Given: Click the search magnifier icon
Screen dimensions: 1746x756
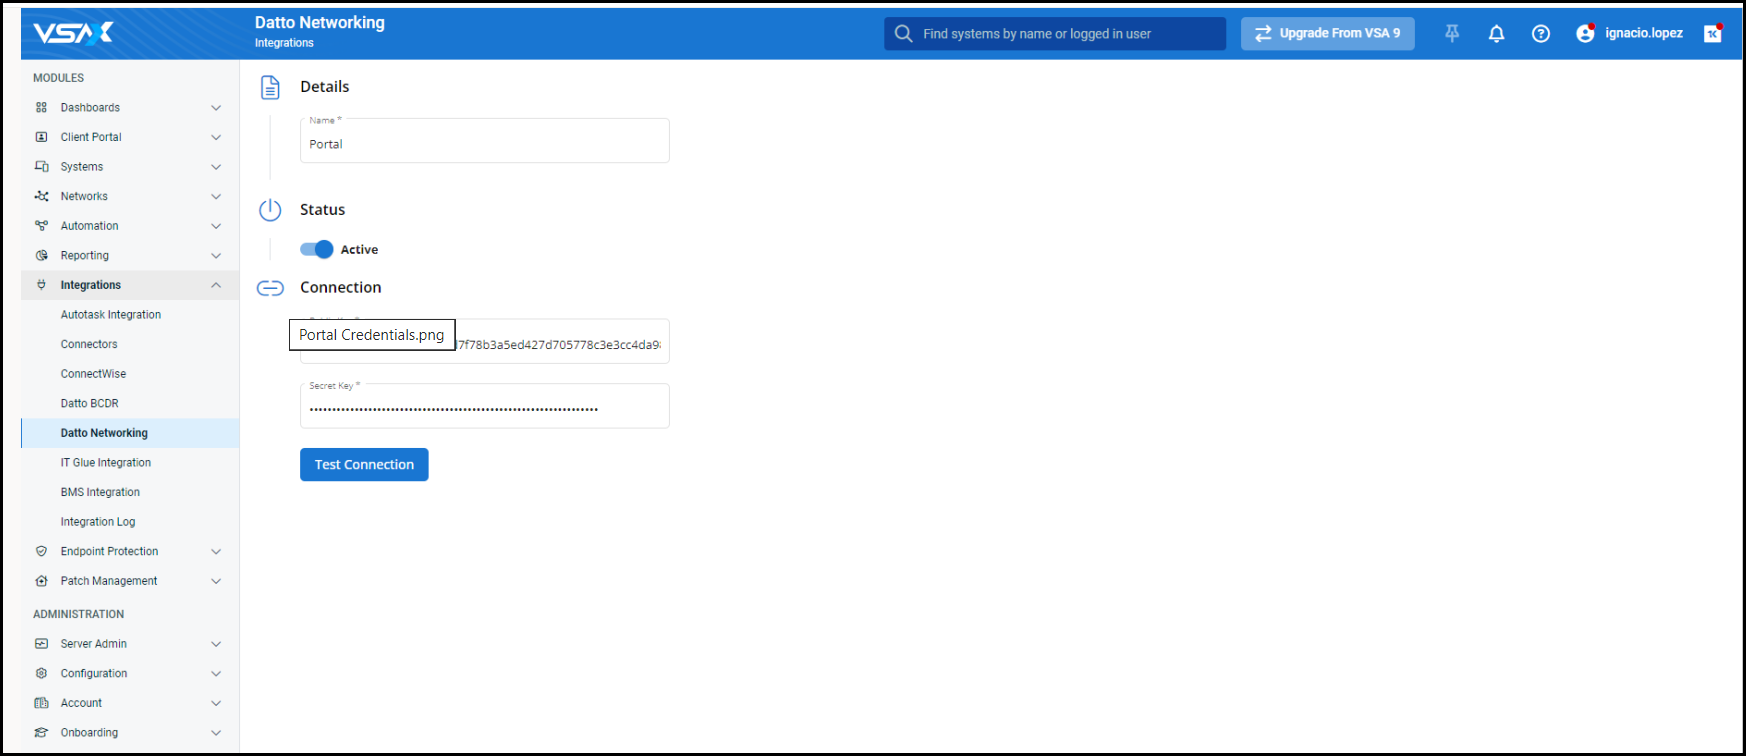Looking at the screenshot, I should click(903, 33).
